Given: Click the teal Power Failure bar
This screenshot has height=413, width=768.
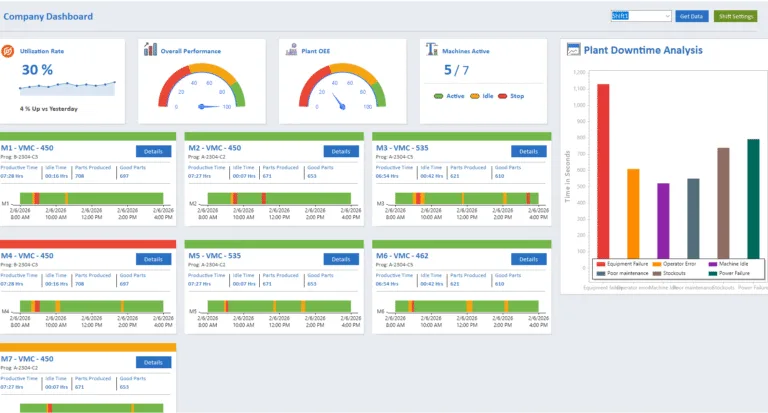Looking at the screenshot, I should (753, 199).
